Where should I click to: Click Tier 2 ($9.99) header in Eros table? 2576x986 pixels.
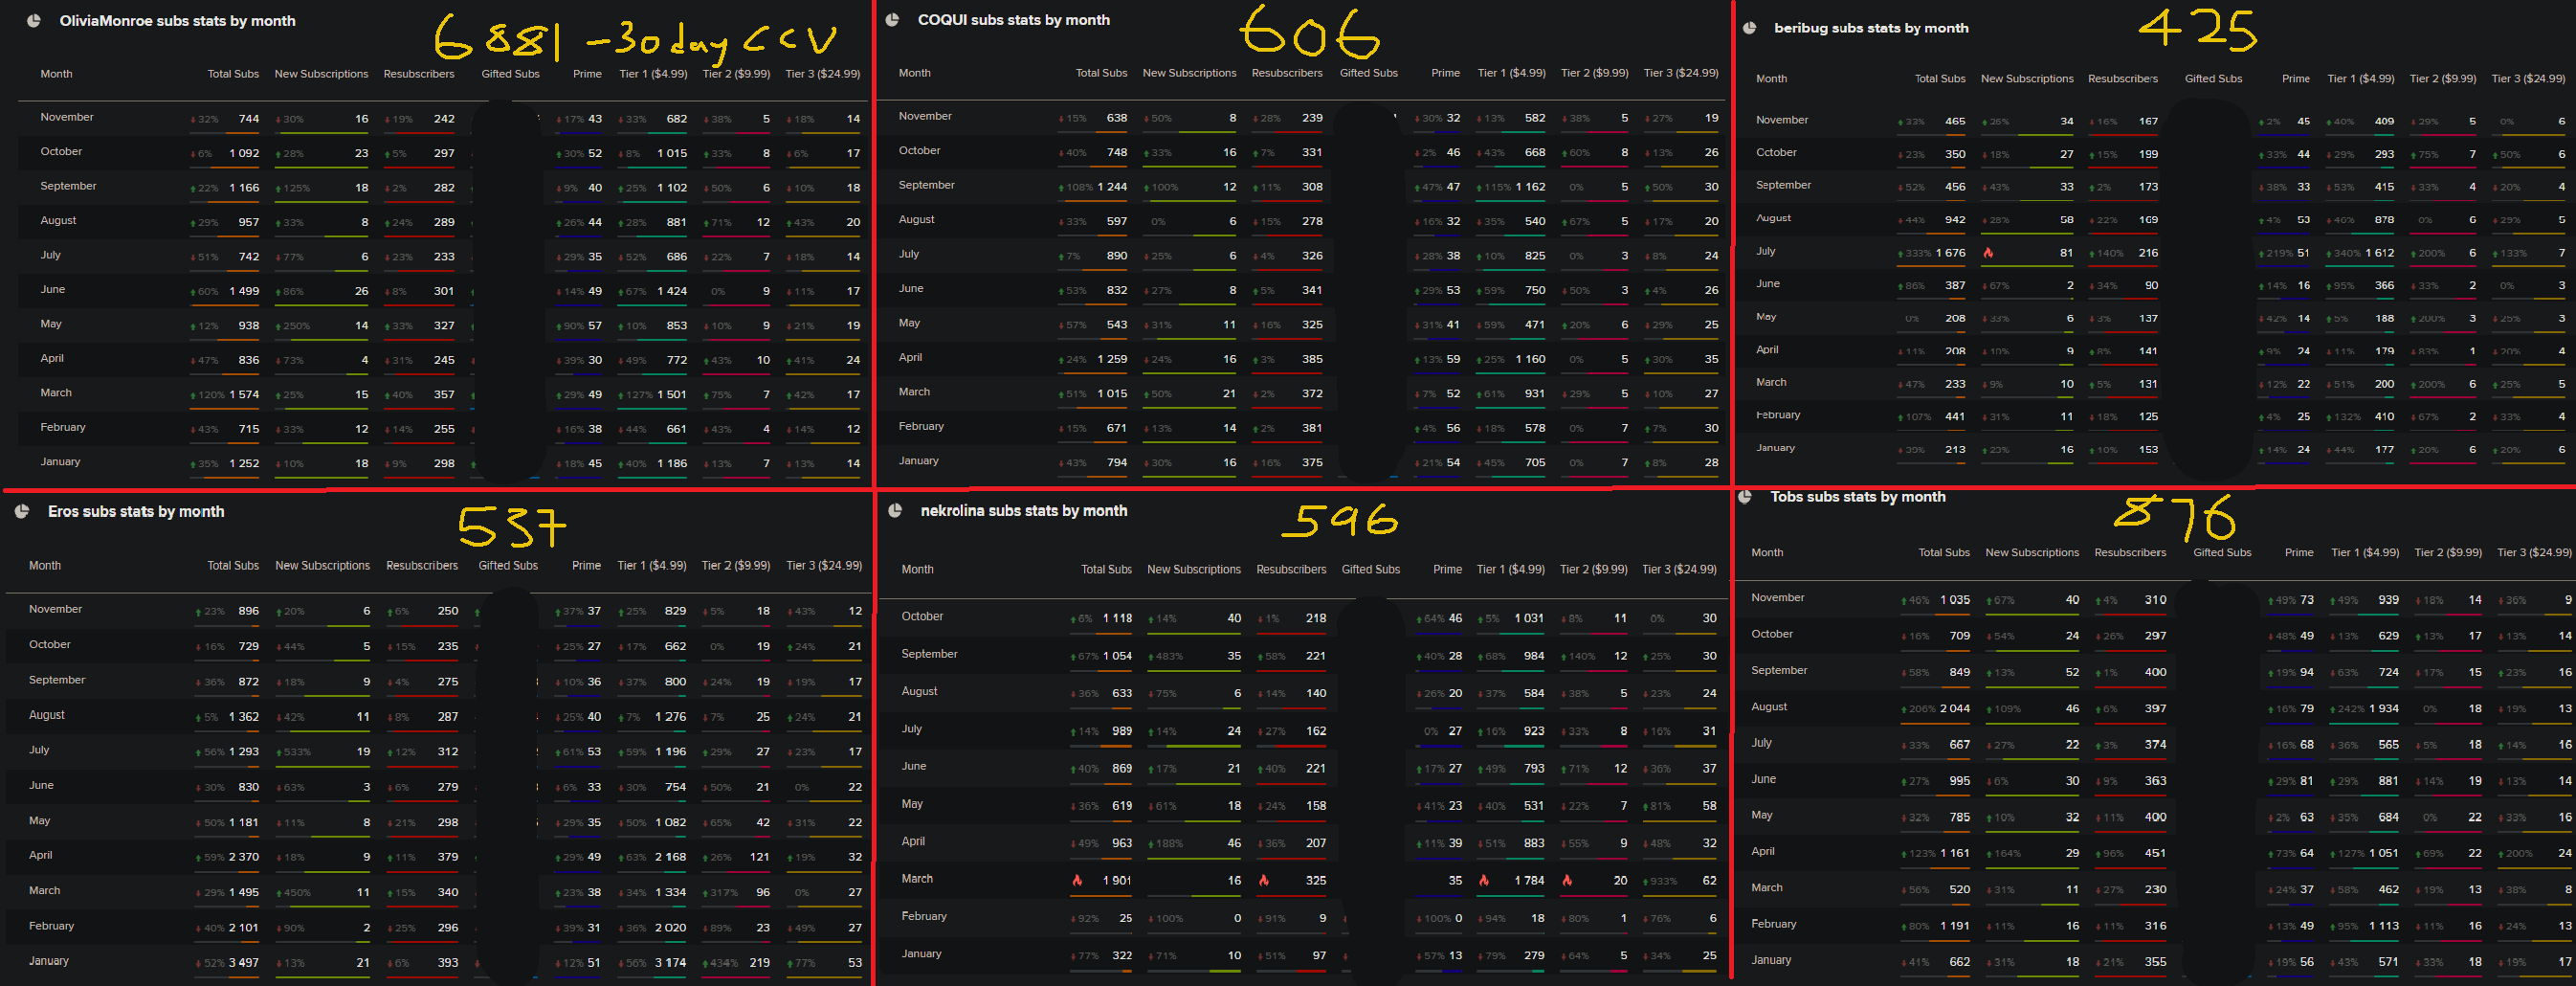pyautogui.click(x=736, y=566)
